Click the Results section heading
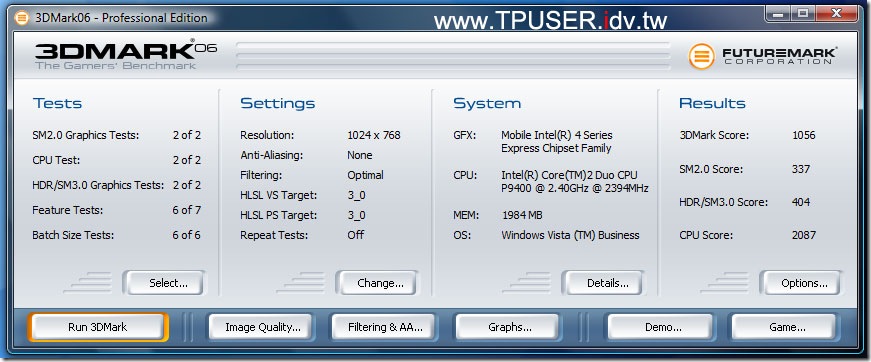This screenshot has height=362, width=871. click(712, 103)
